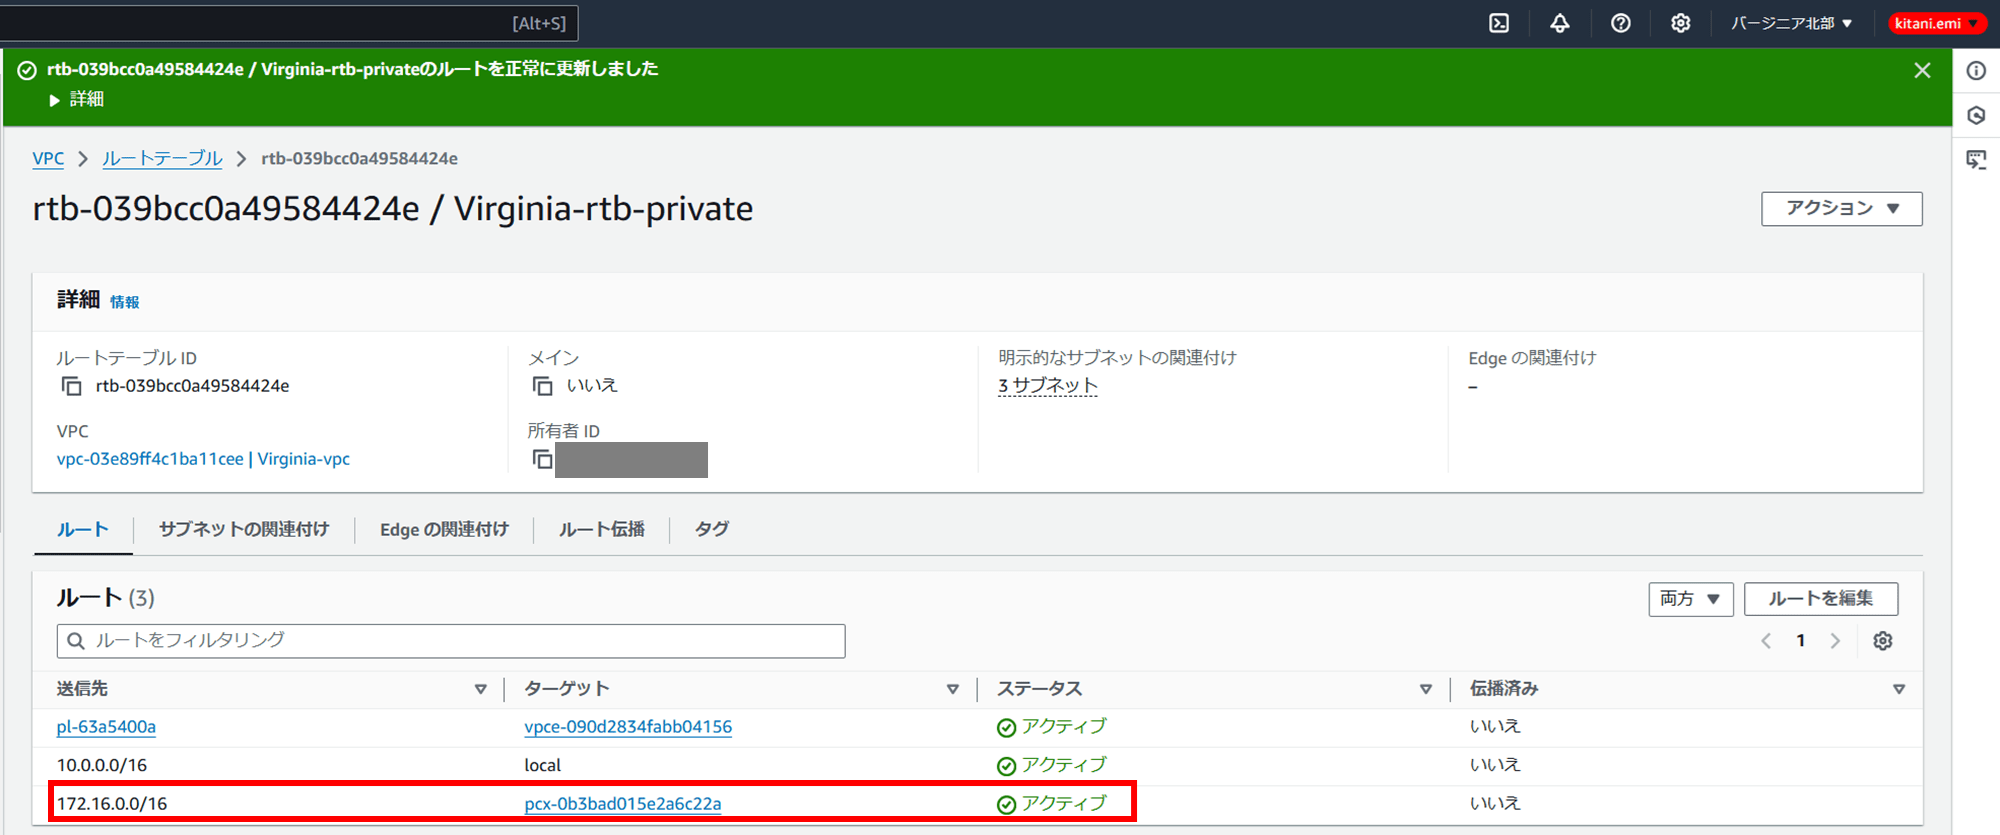The image size is (2000, 835).
Task: Open the kitani.emi account menu
Action: (x=1936, y=23)
